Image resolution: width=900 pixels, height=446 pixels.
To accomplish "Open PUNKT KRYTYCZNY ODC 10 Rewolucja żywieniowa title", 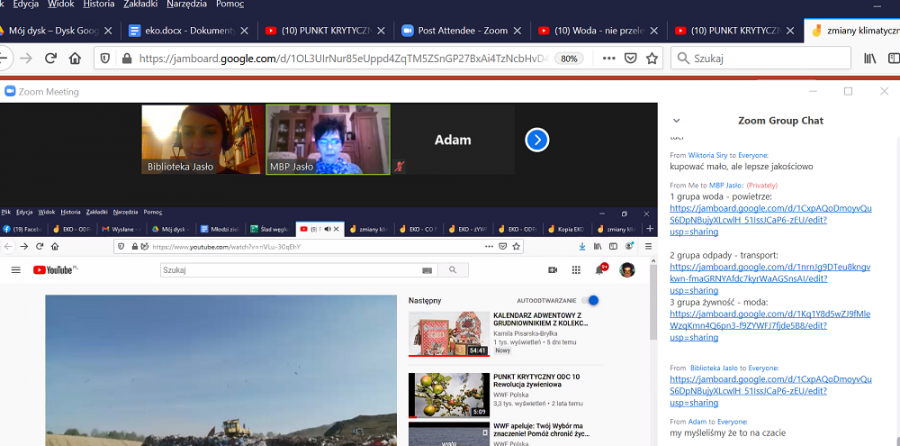I will (537, 381).
